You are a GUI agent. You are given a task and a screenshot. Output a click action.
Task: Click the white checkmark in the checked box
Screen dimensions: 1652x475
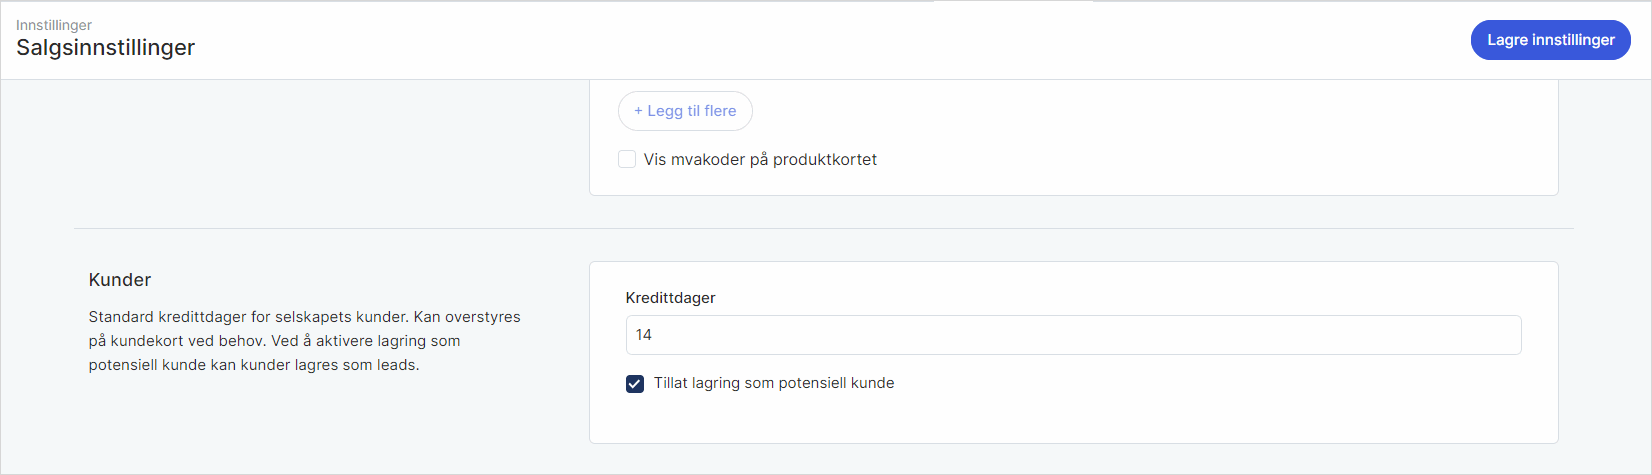tap(635, 384)
